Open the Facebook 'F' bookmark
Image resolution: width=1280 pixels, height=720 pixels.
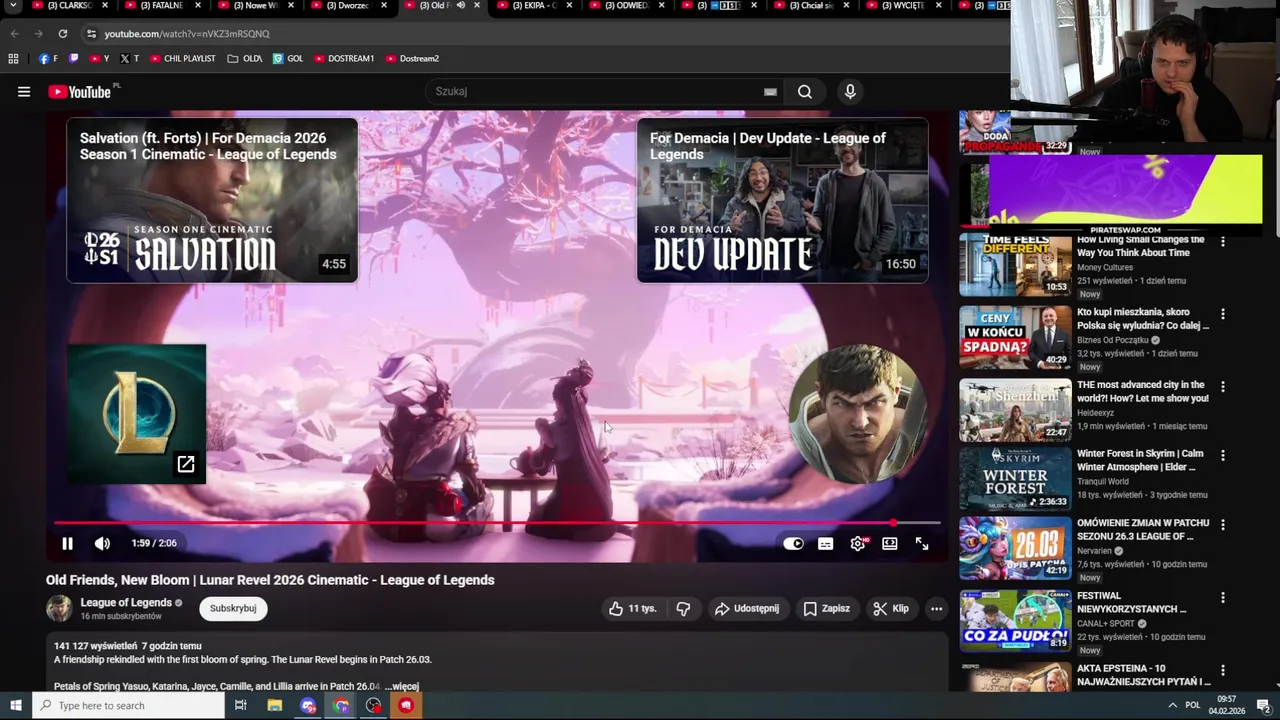[x=48, y=58]
